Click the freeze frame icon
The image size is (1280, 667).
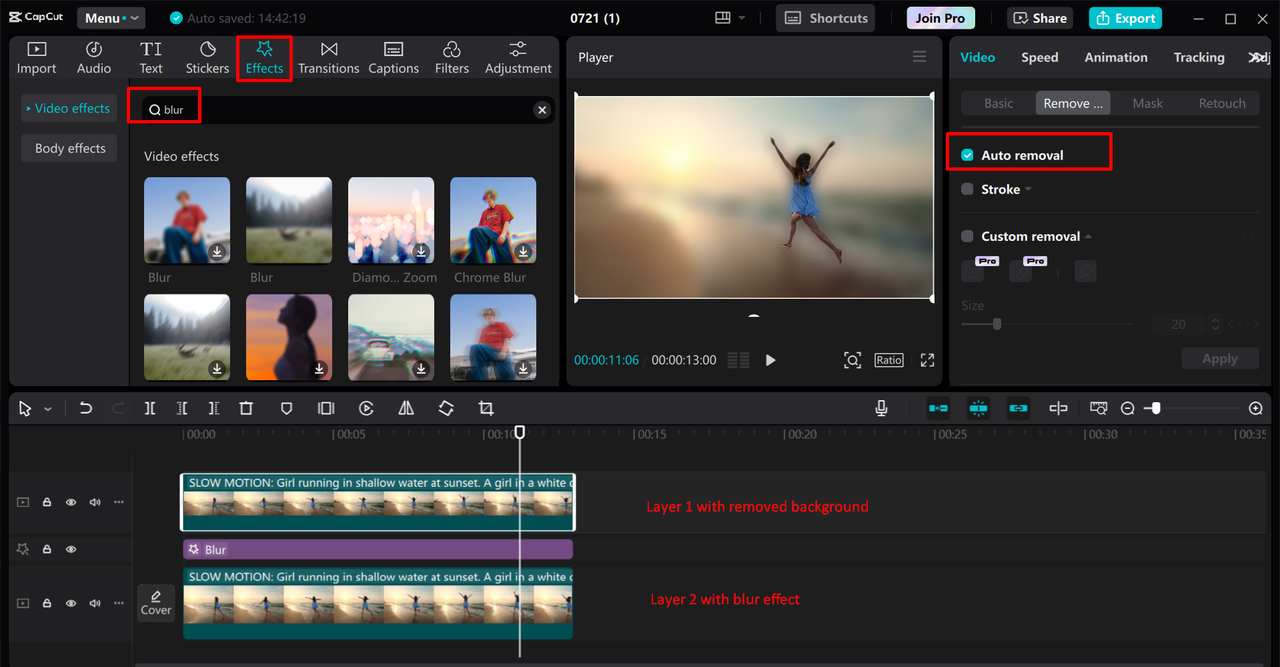[x=326, y=408]
